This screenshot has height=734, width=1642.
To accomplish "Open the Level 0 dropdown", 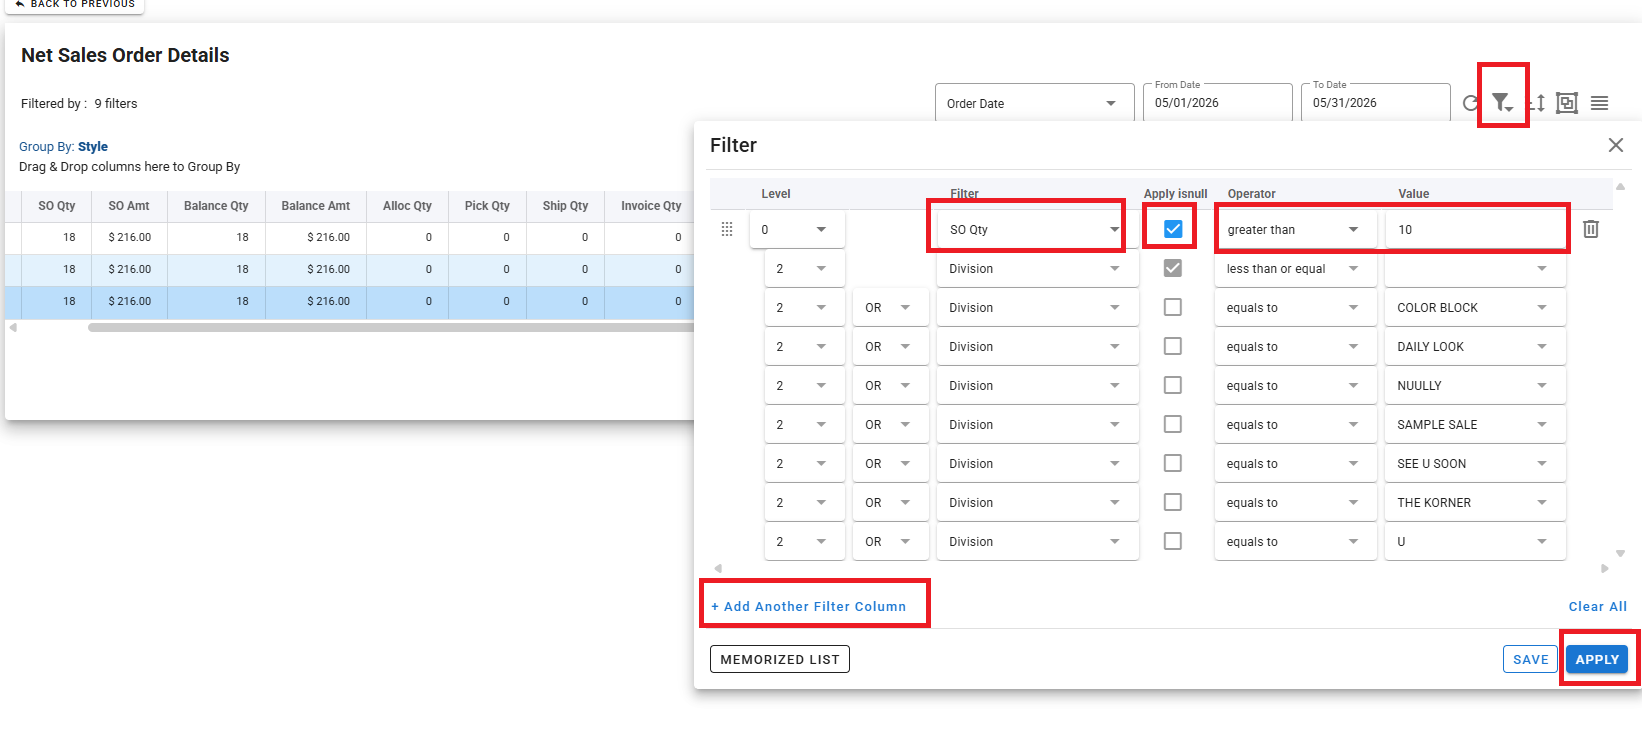I will [797, 229].
